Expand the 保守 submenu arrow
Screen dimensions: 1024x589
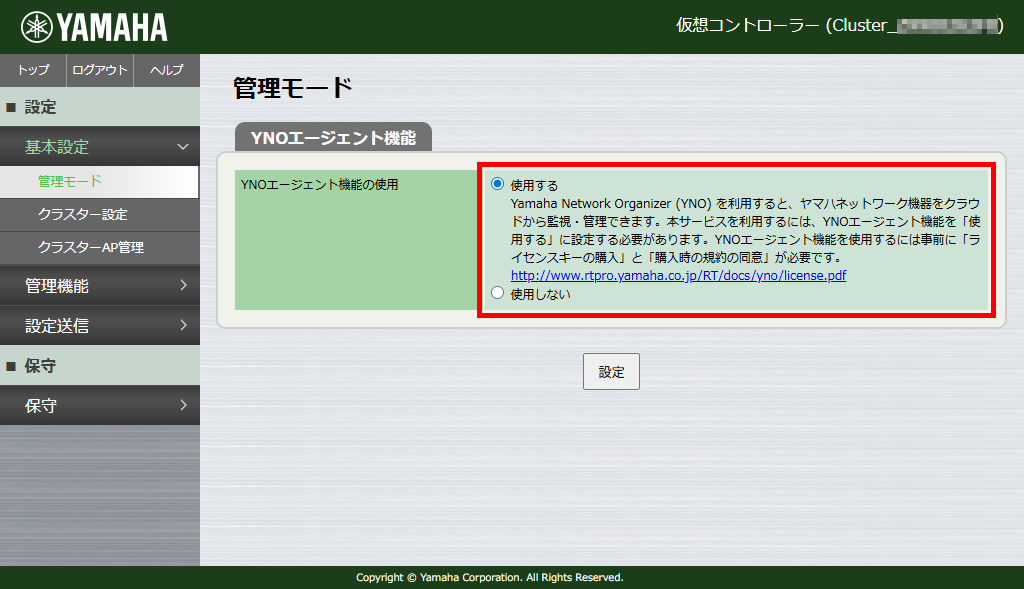click(x=184, y=406)
